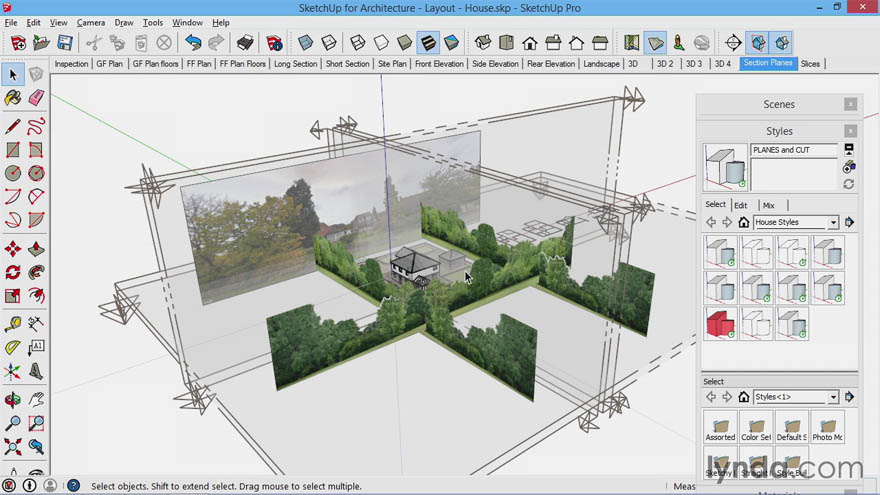This screenshot has width=880, height=495.
Task: Save the model with floppy icon
Action: [65, 43]
